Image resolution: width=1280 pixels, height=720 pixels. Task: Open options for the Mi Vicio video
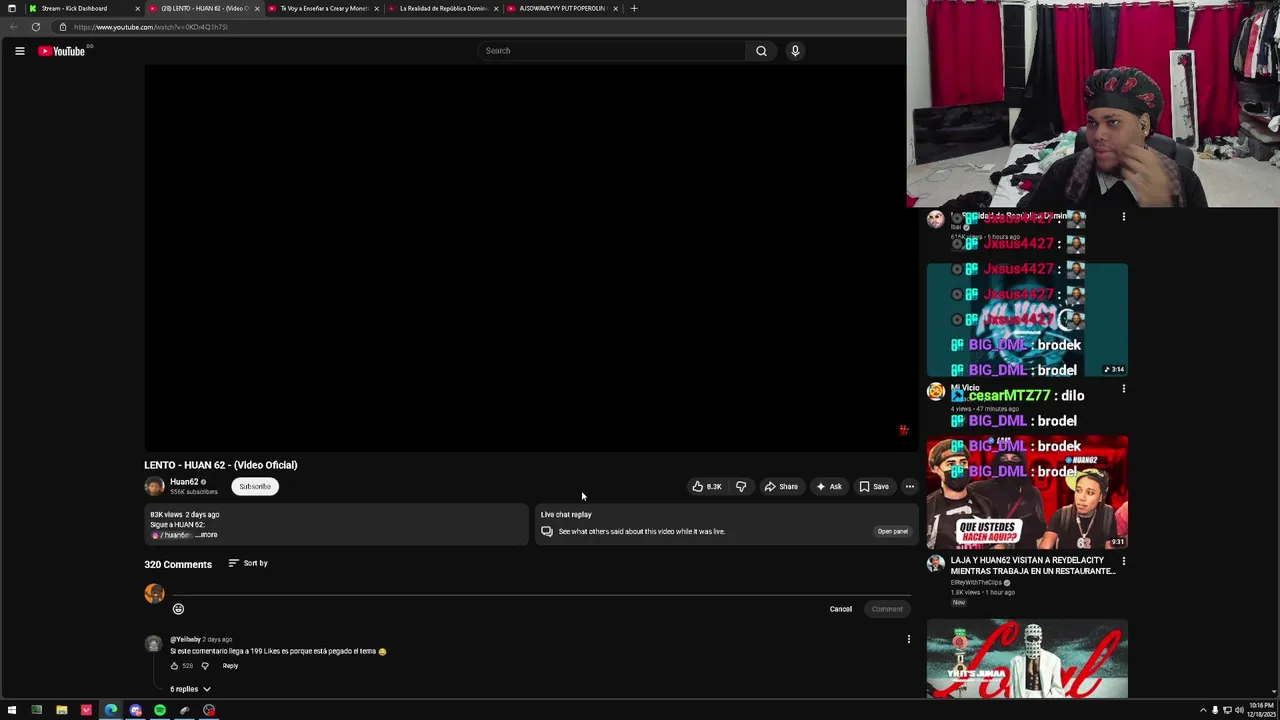click(x=1123, y=389)
